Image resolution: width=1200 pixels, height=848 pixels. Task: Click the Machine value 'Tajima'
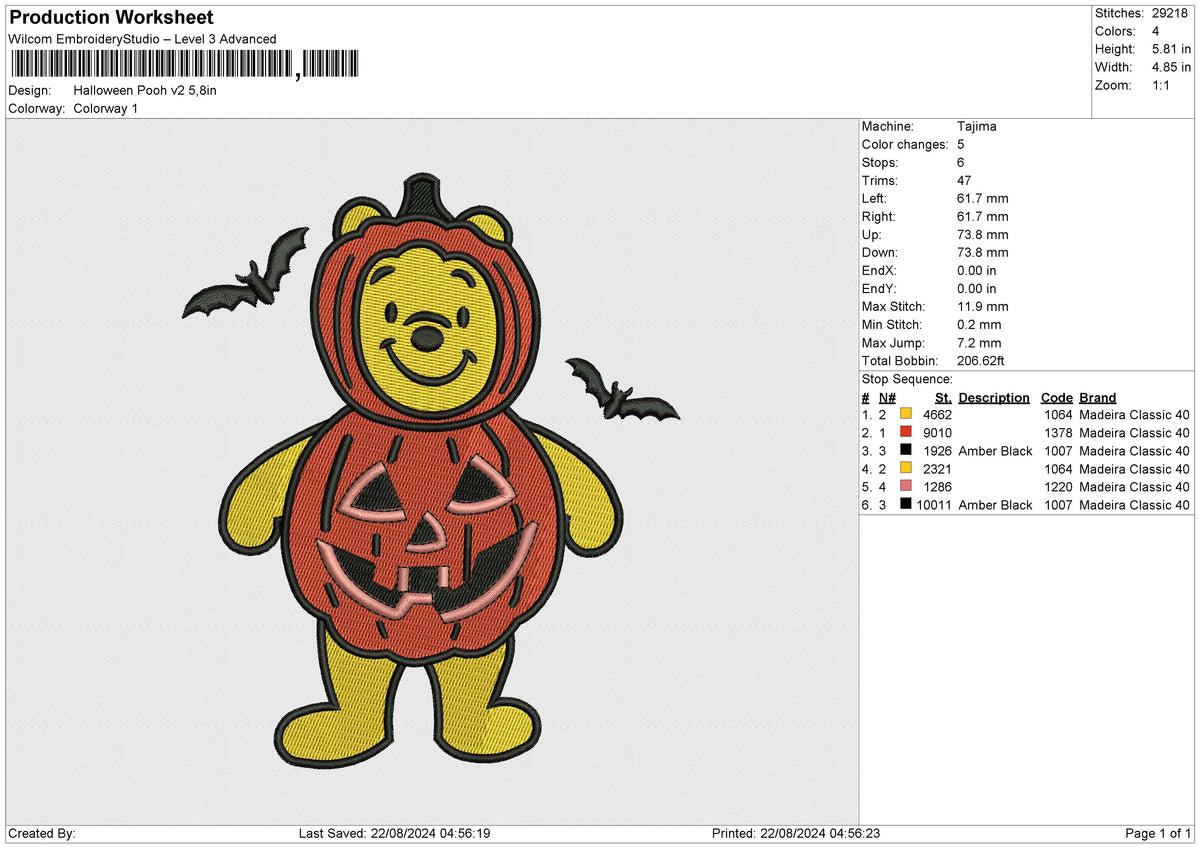[977, 126]
